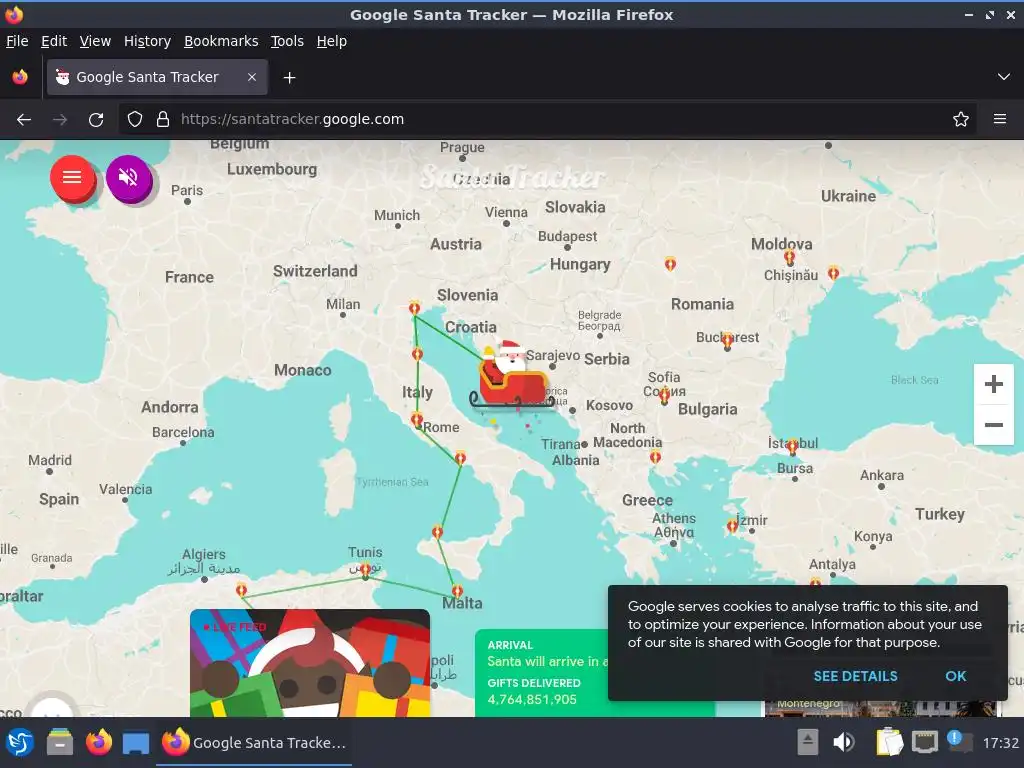Open the Firefox View pinned icon

coord(20,77)
